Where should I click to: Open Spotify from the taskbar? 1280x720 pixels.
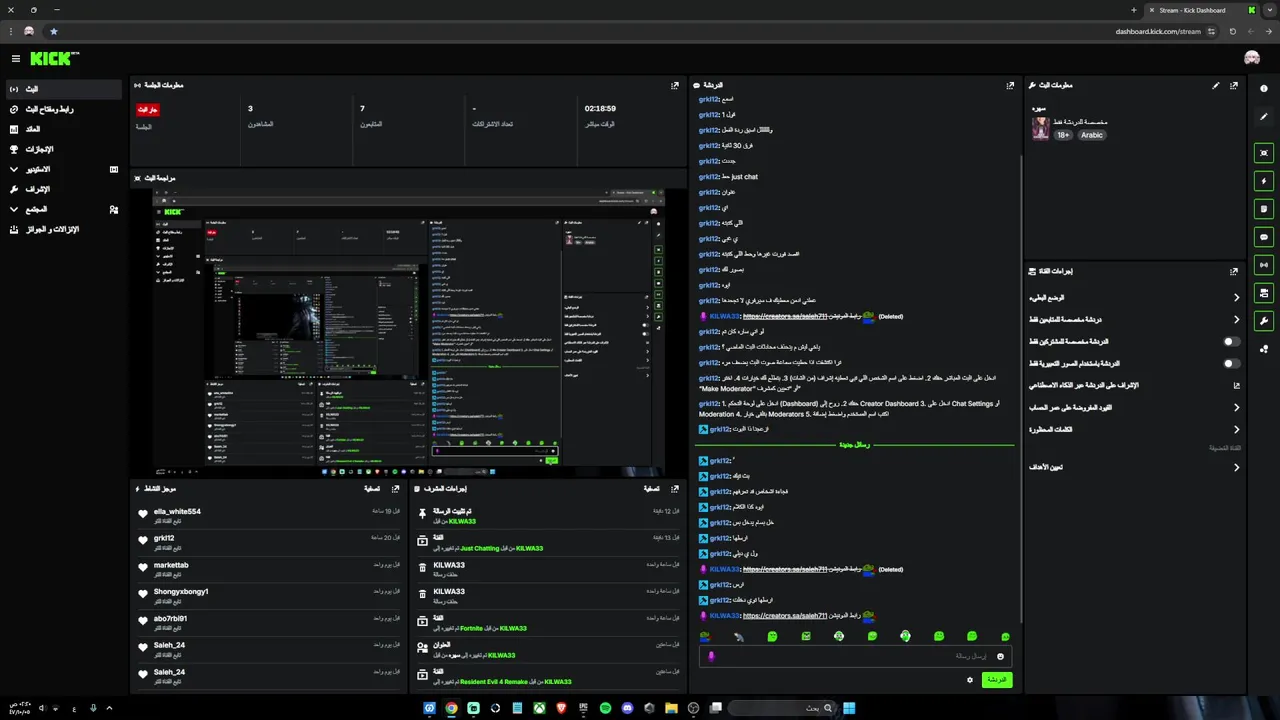[605, 708]
